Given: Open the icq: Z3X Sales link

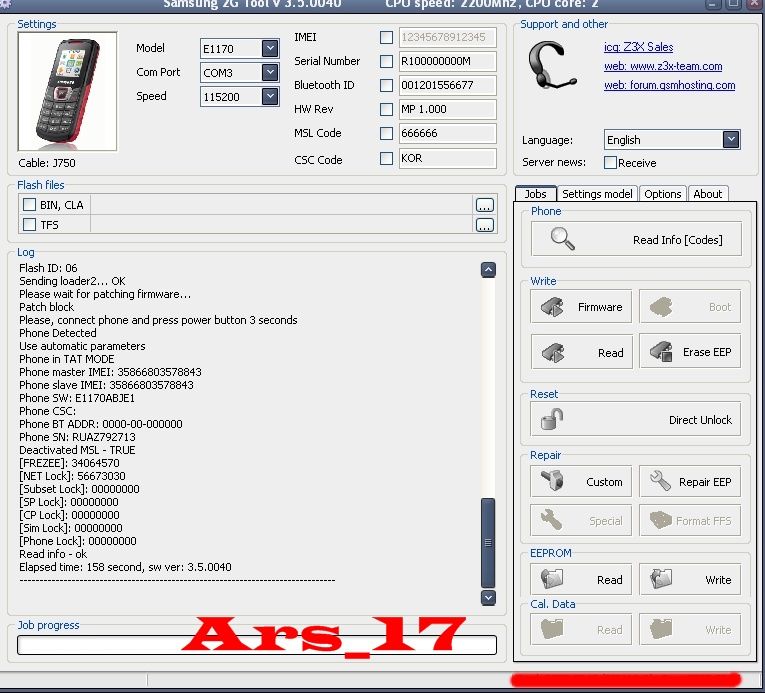Looking at the screenshot, I should pos(639,47).
